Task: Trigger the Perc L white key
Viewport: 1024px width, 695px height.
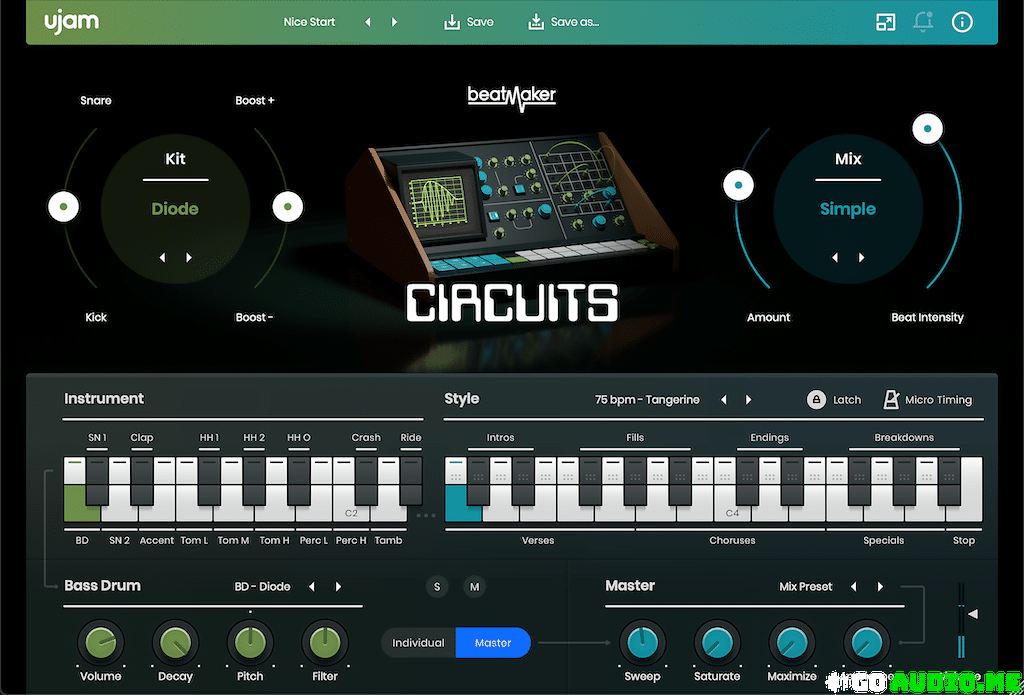Action: 314,513
